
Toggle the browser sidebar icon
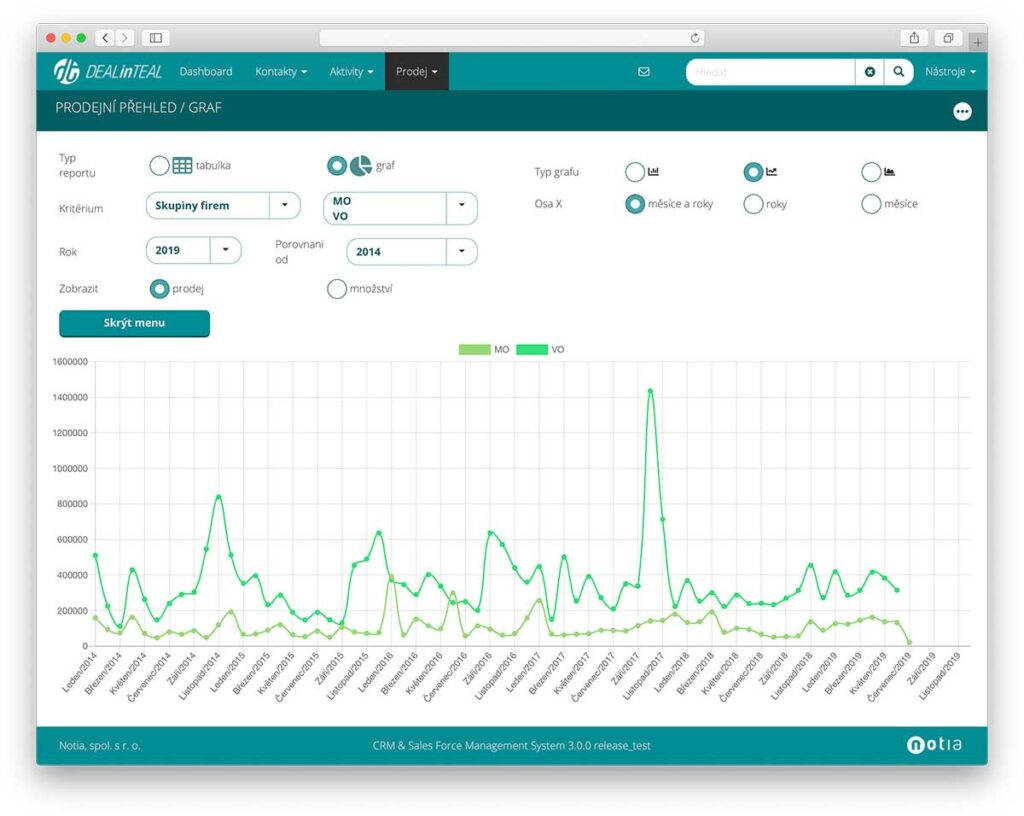(x=155, y=38)
